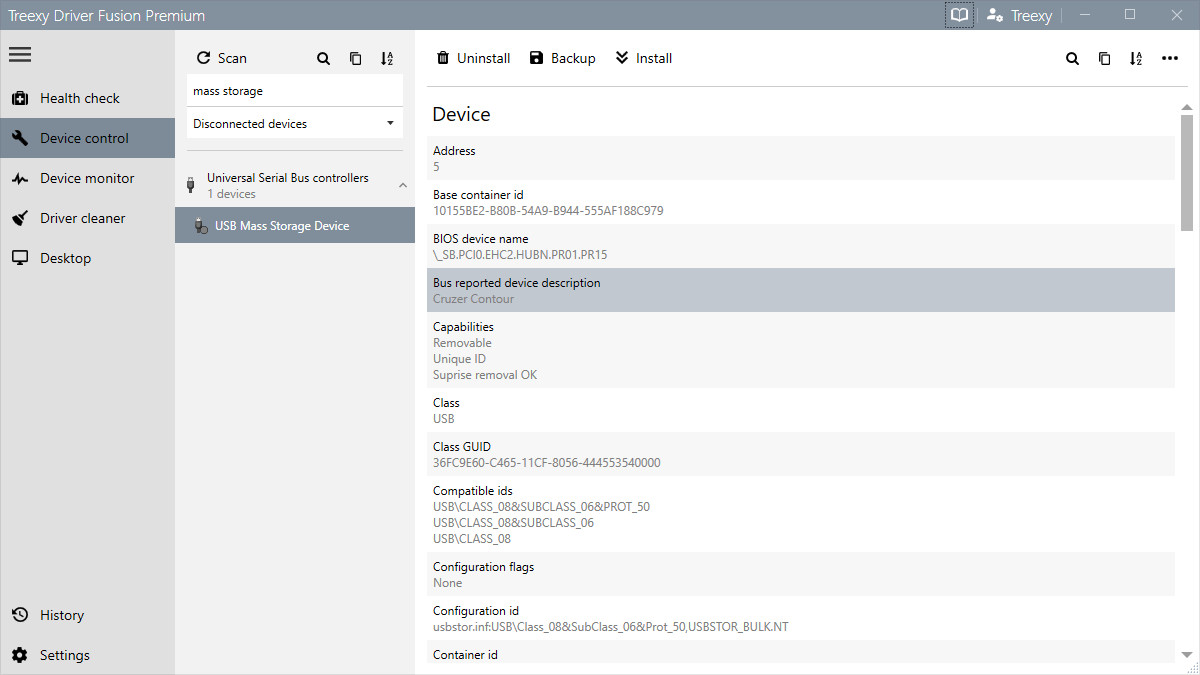The image size is (1200, 675).
Task: Uninstall the selected device
Action: (x=472, y=58)
